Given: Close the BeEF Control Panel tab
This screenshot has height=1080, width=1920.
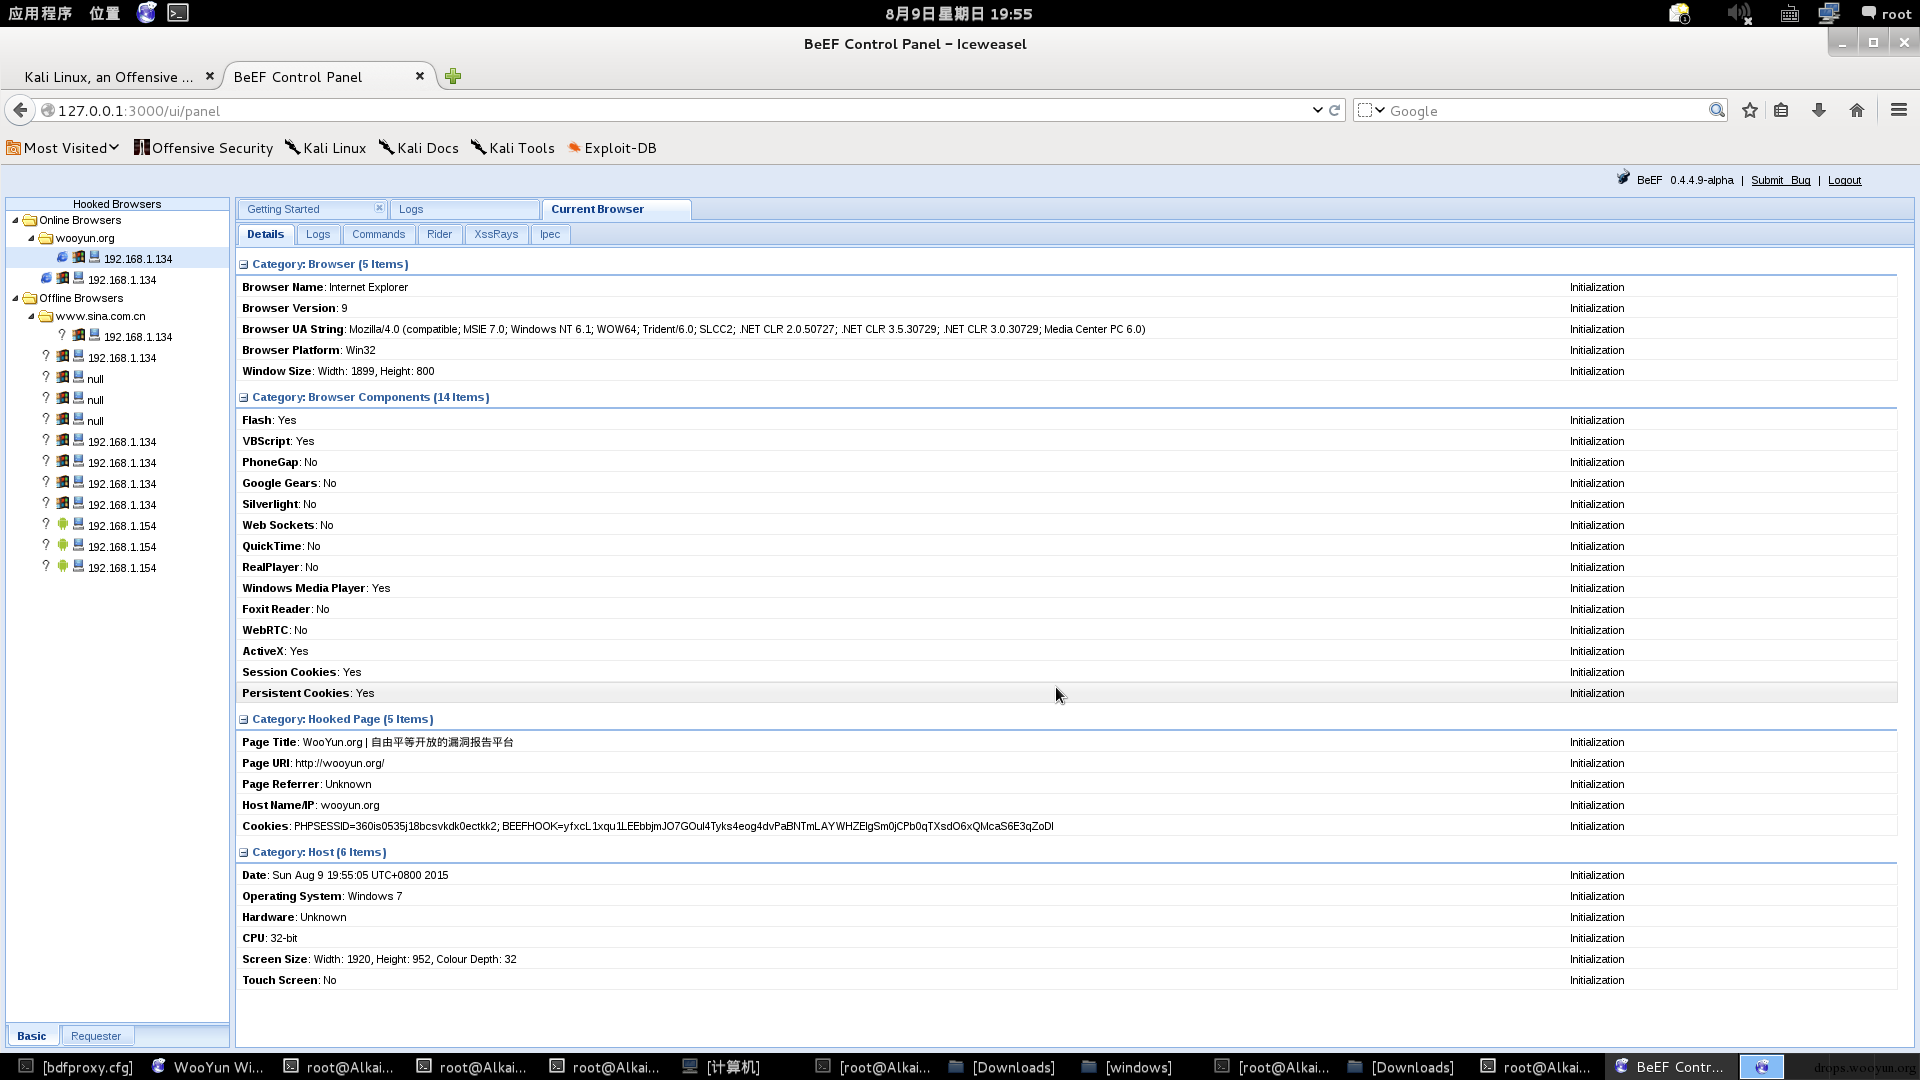Looking at the screenshot, I should coord(420,76).
